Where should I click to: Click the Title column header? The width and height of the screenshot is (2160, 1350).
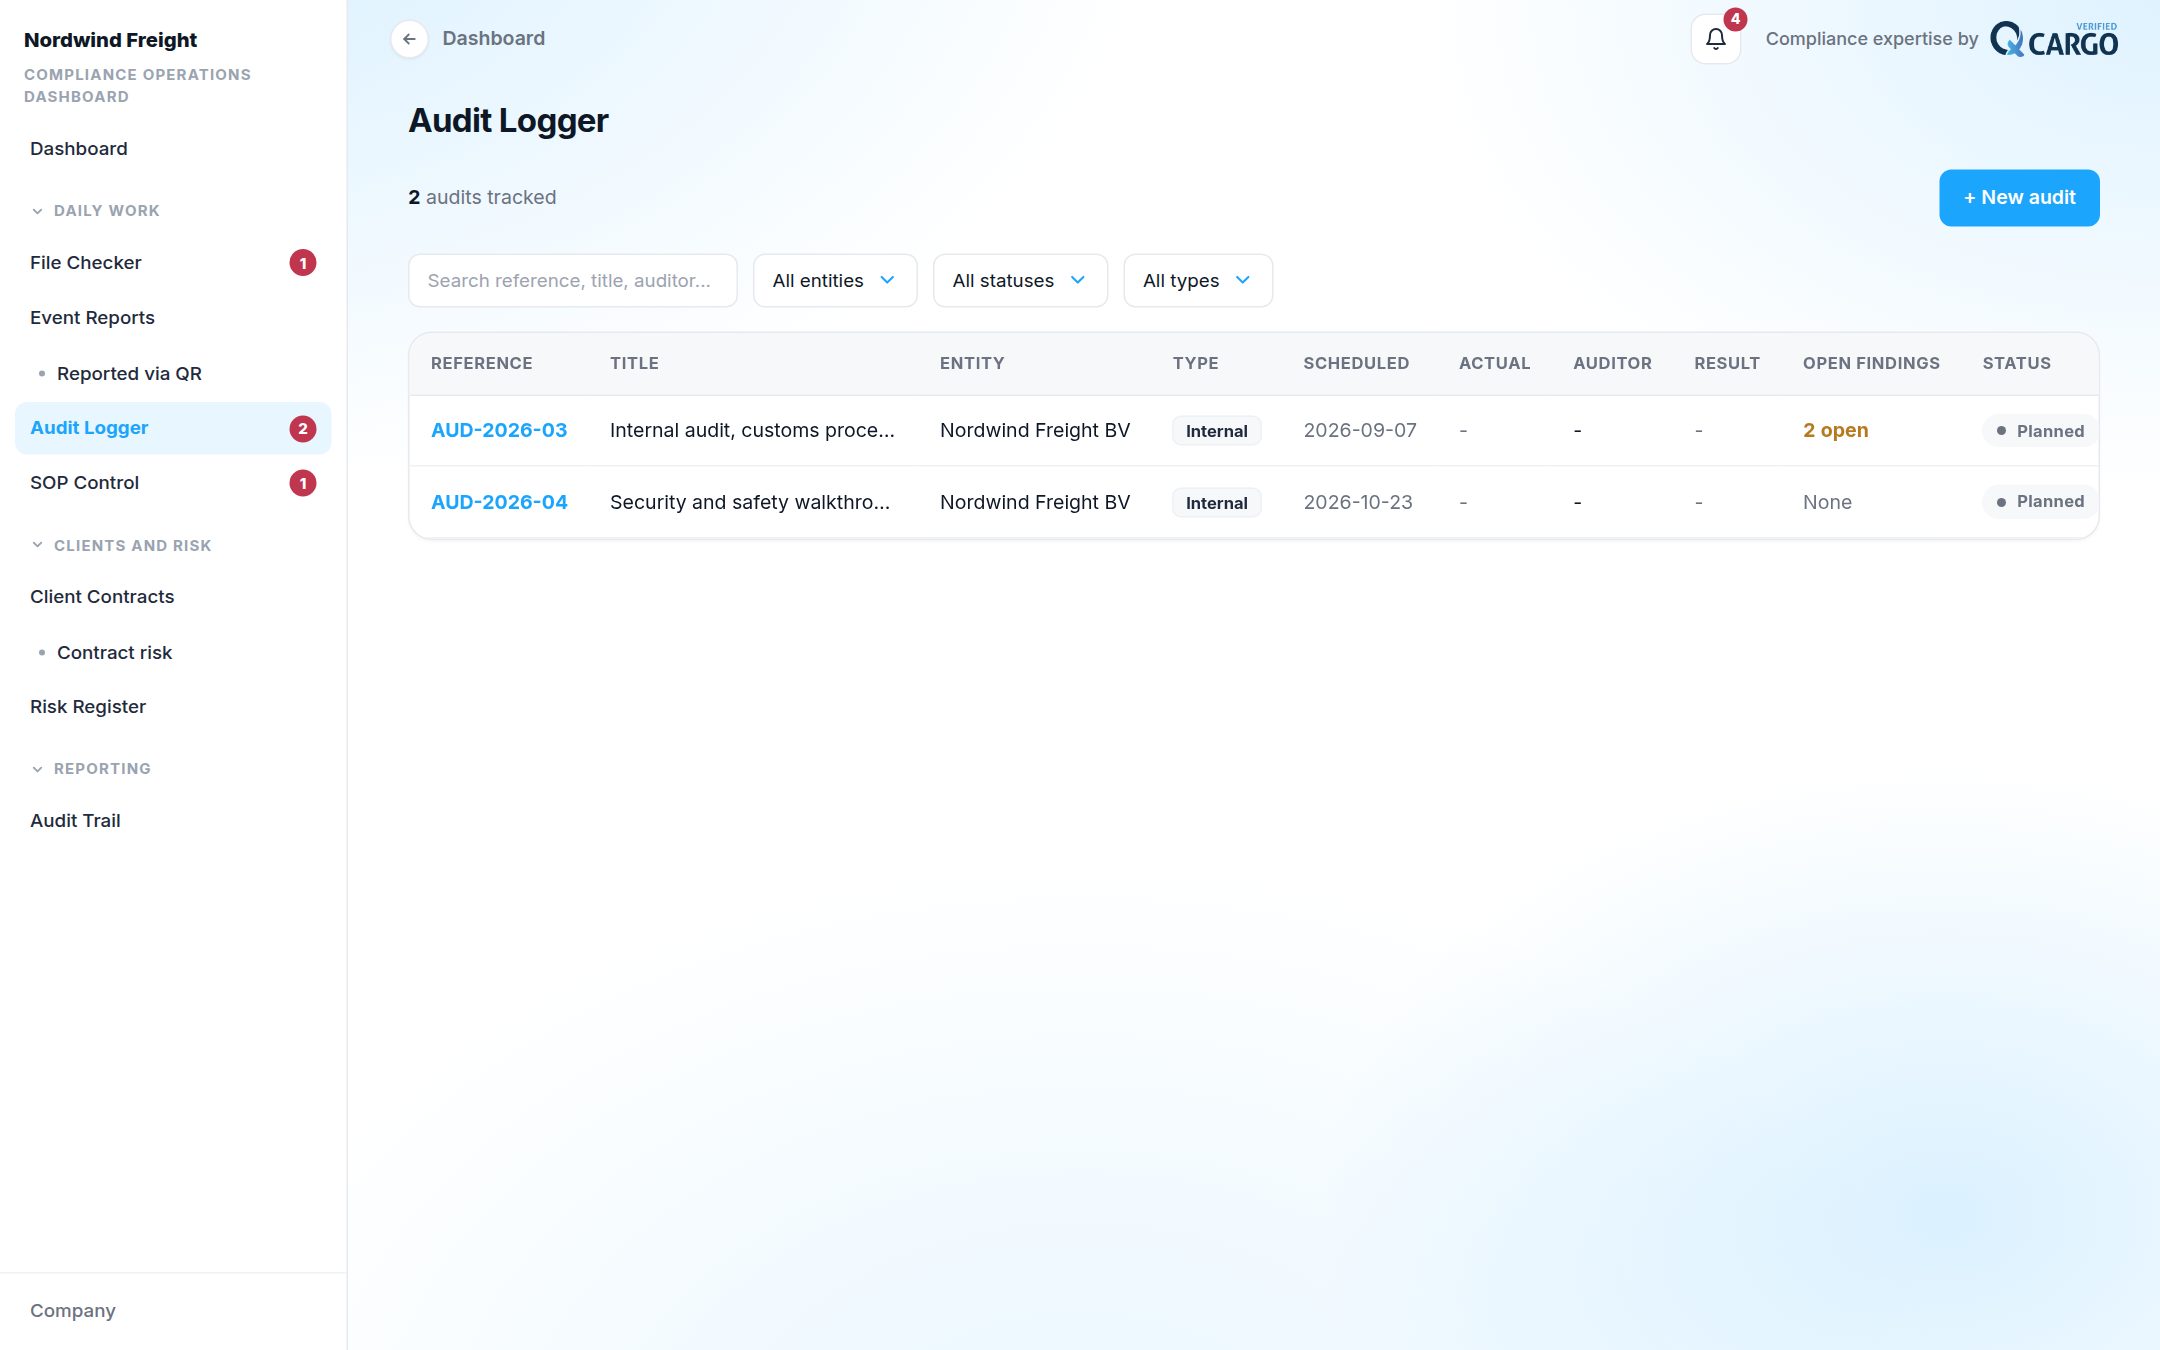[x=635, y=363]
